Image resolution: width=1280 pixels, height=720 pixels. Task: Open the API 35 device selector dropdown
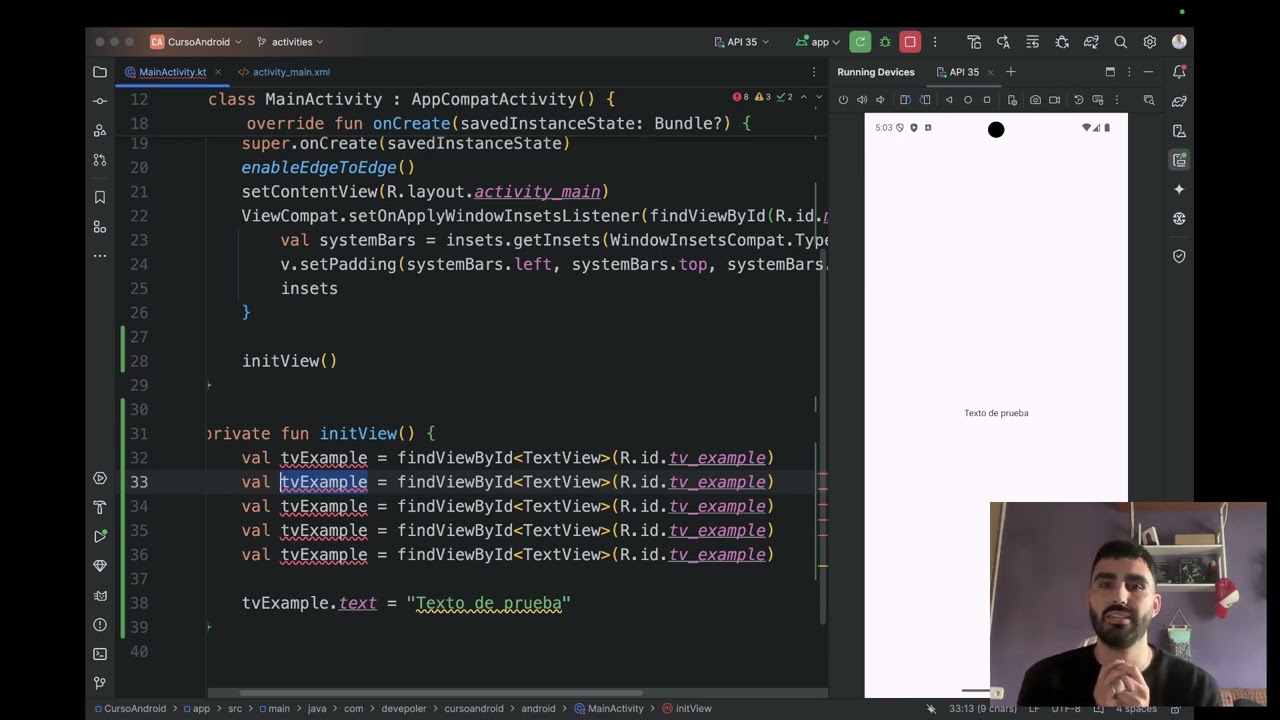click(742, 42)
